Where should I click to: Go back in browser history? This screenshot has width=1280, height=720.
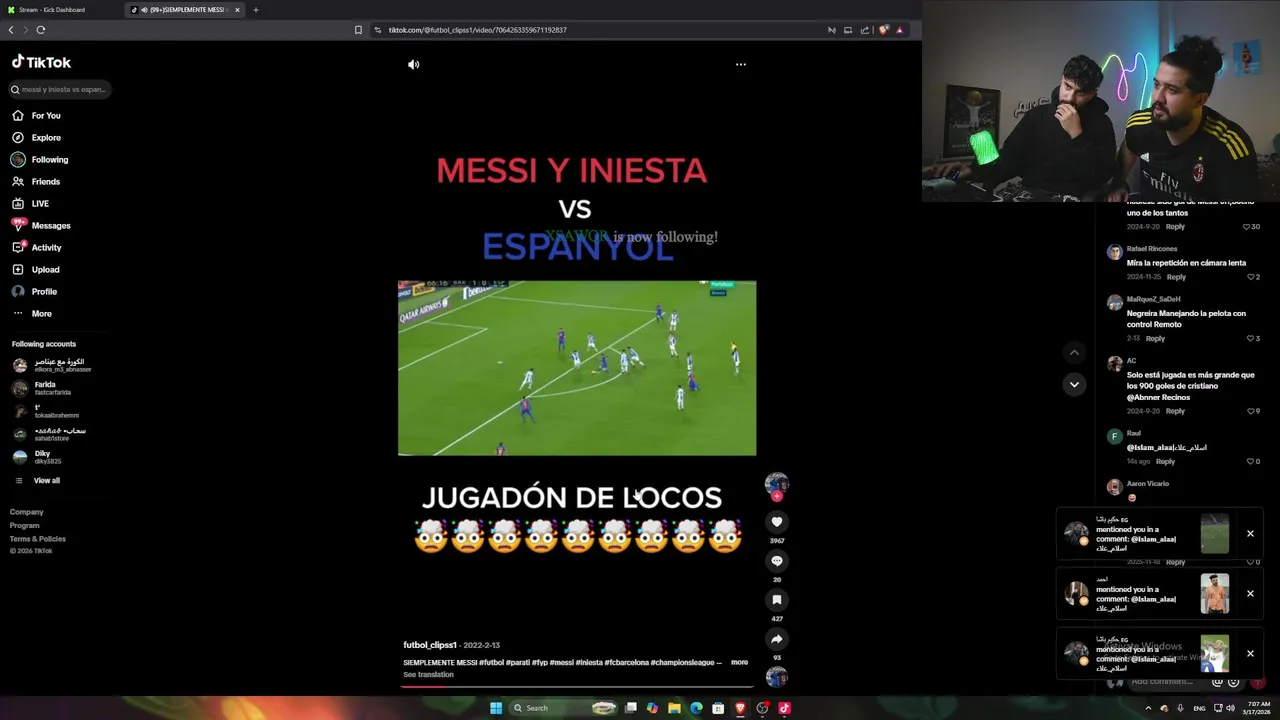click(11, 30)
